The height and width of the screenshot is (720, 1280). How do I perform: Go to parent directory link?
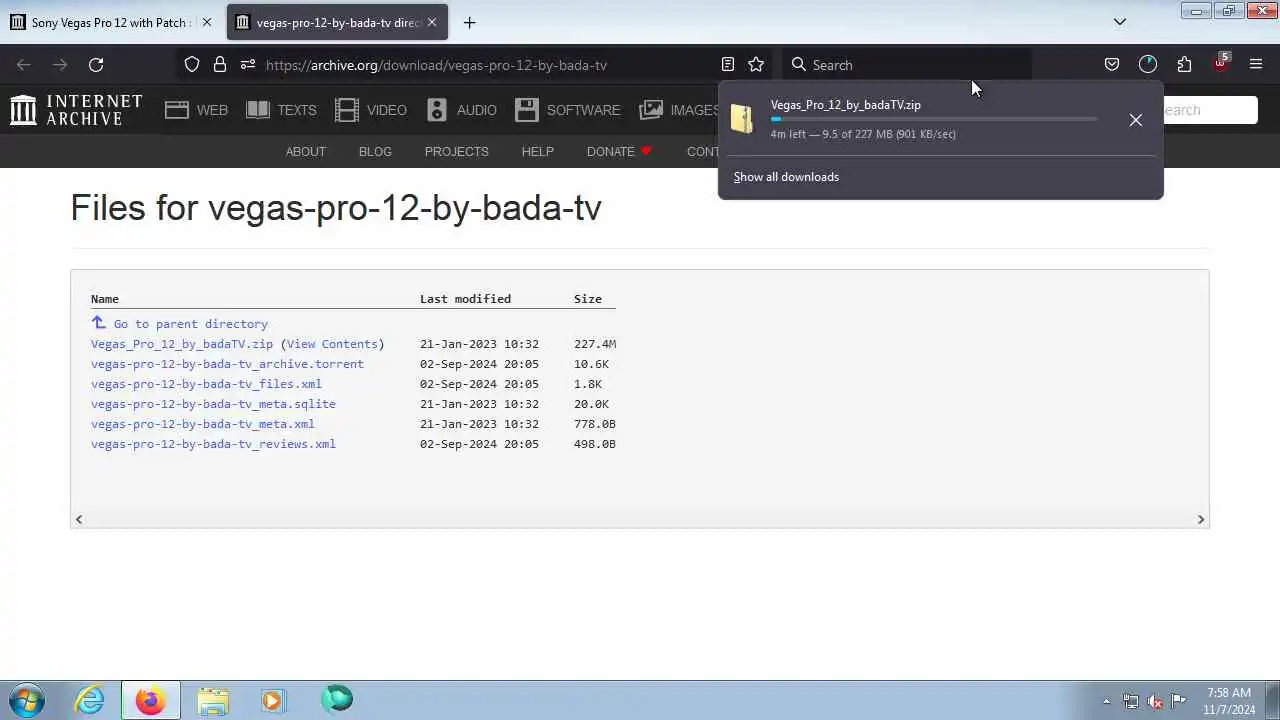pos(190,324)
